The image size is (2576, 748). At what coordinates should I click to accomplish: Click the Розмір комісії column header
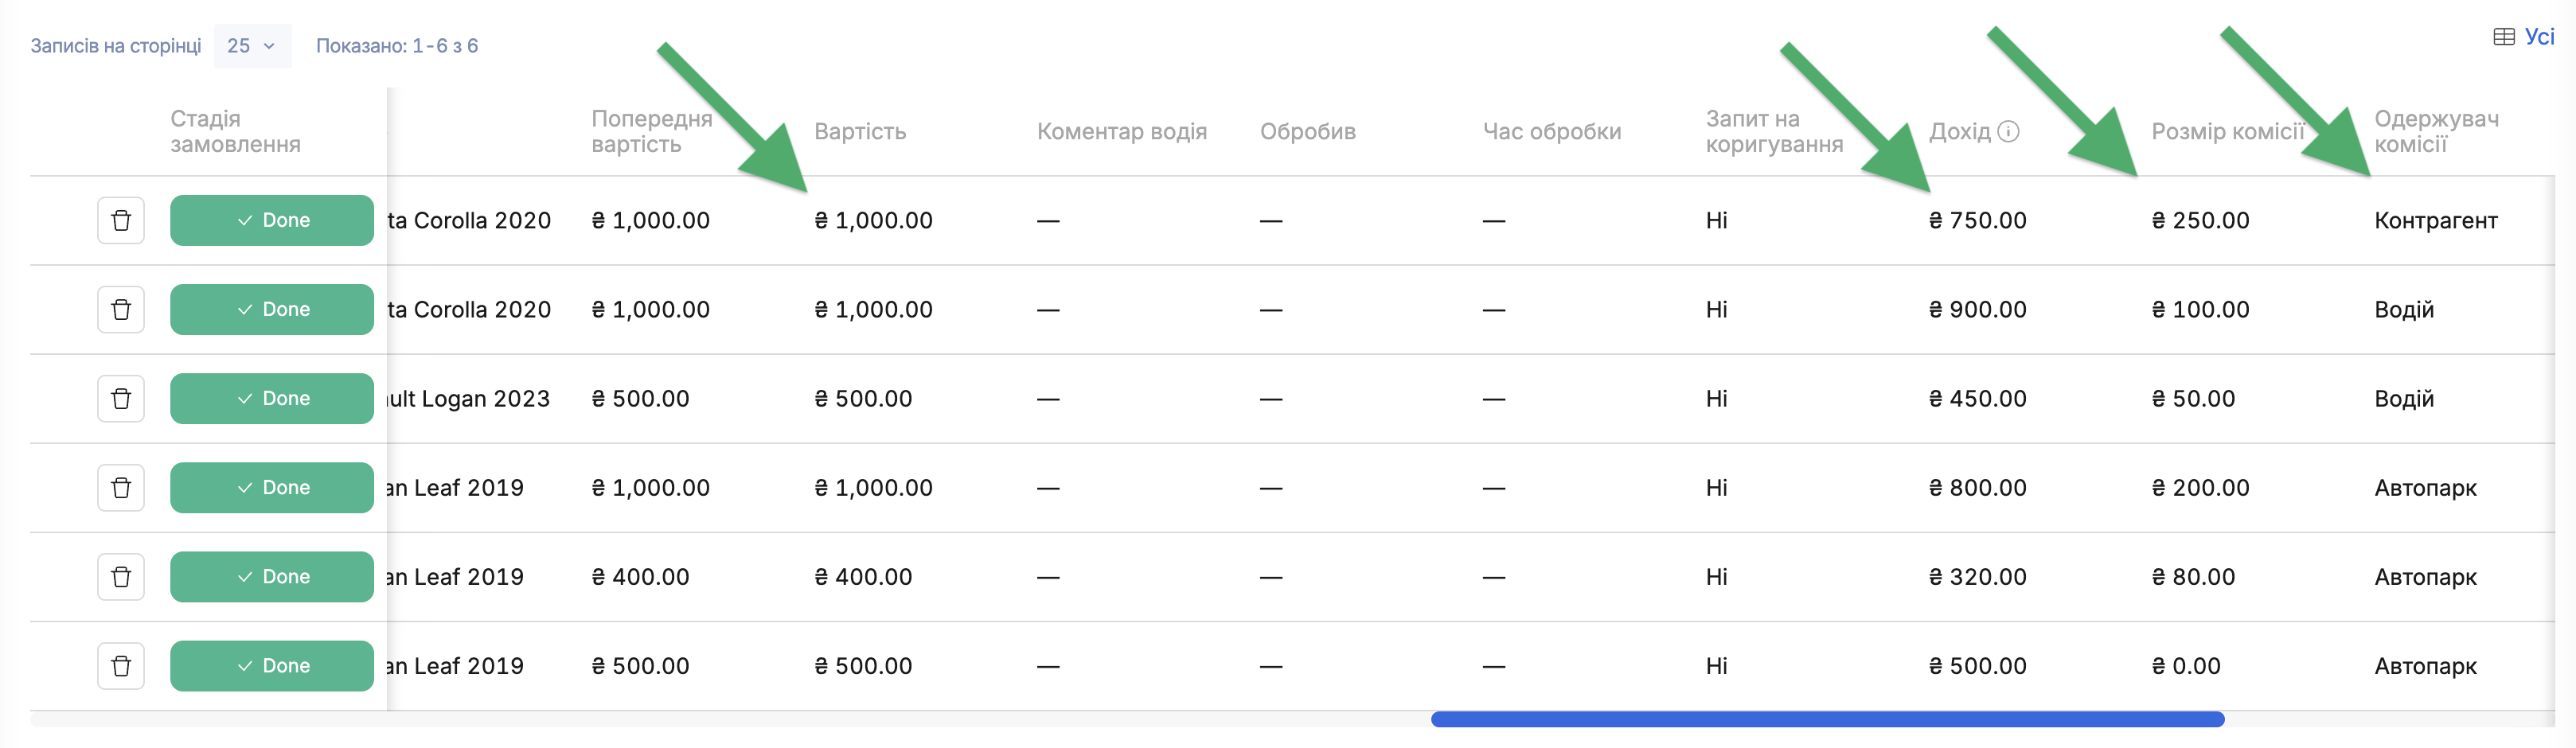pos(2228,131)
